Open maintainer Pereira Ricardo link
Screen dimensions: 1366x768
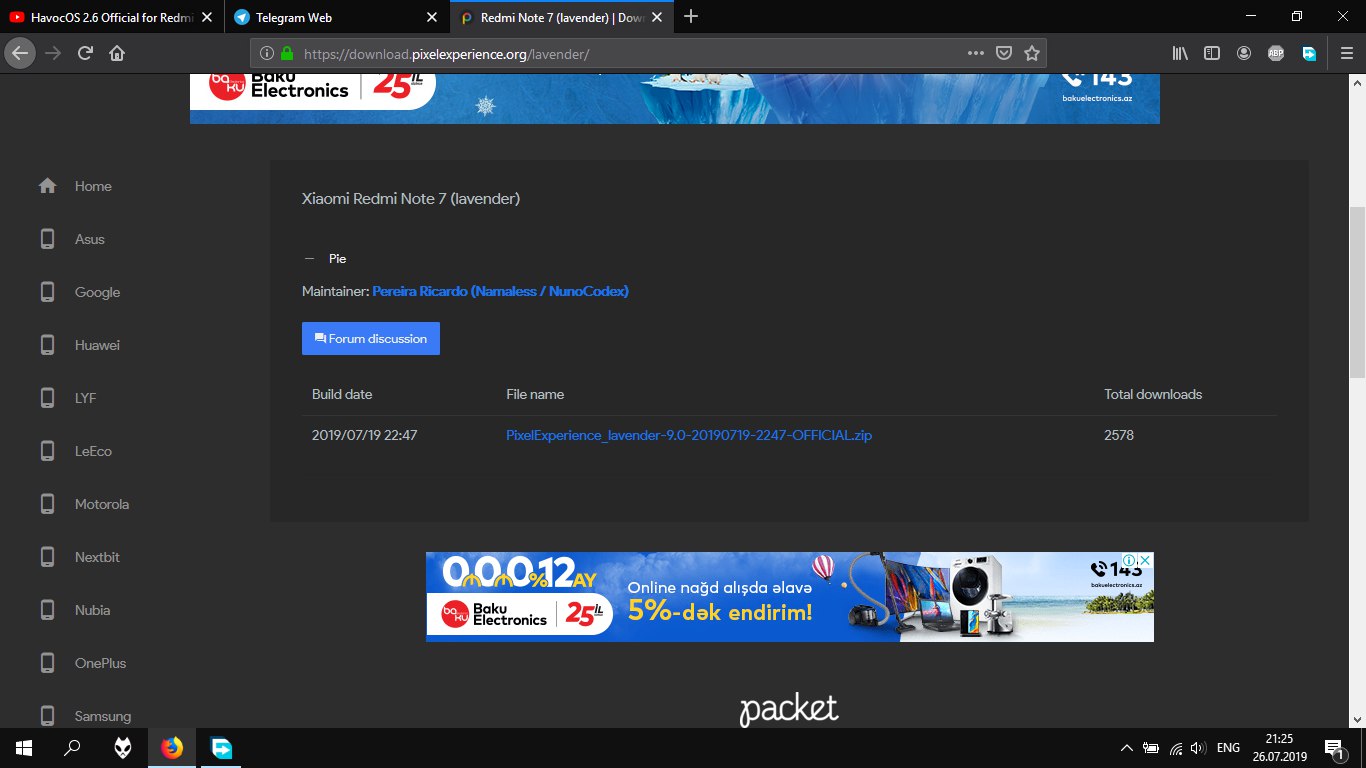(500, 291)
